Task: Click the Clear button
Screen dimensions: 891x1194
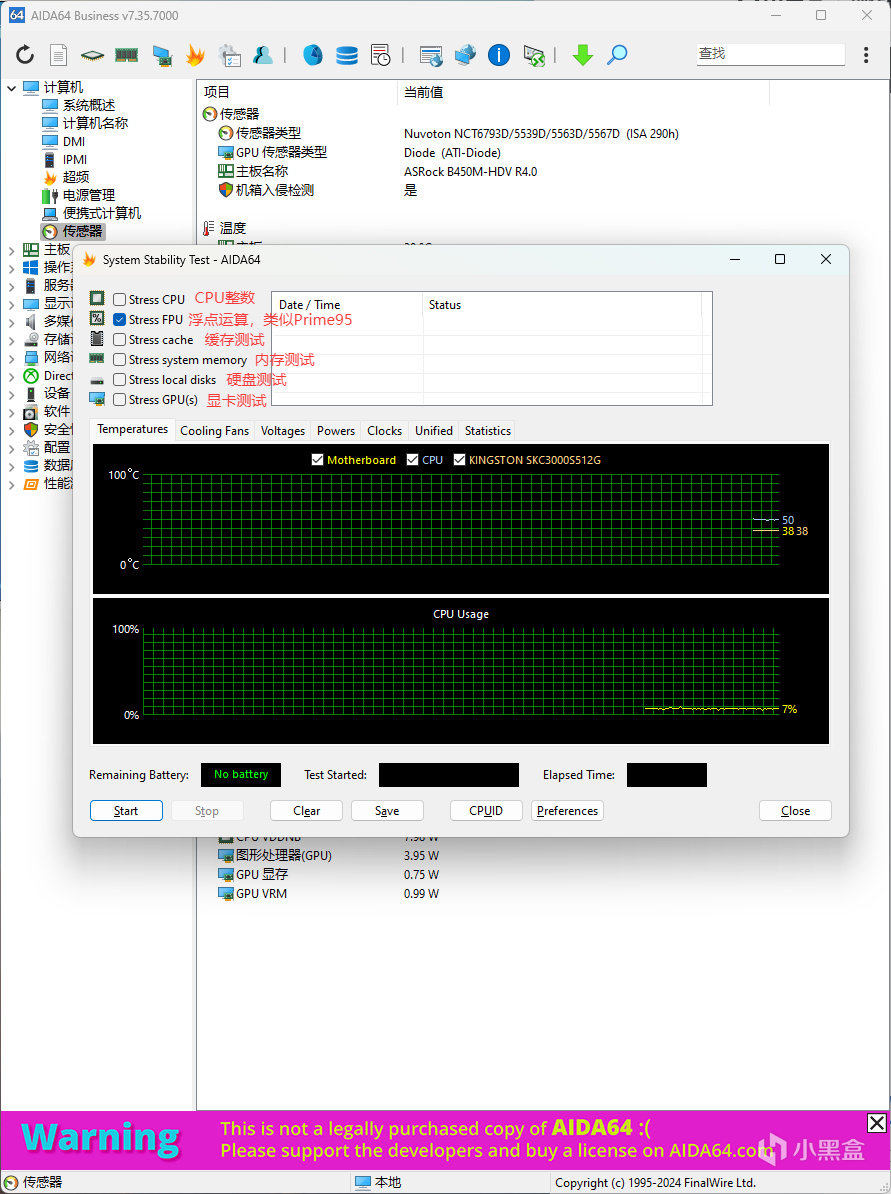Action: click(x=306, y=811)
